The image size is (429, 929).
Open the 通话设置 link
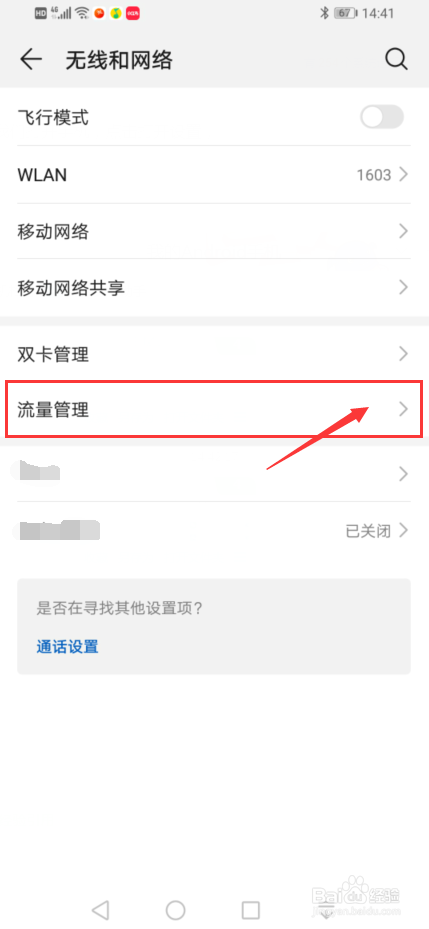[x=68, y=646]
